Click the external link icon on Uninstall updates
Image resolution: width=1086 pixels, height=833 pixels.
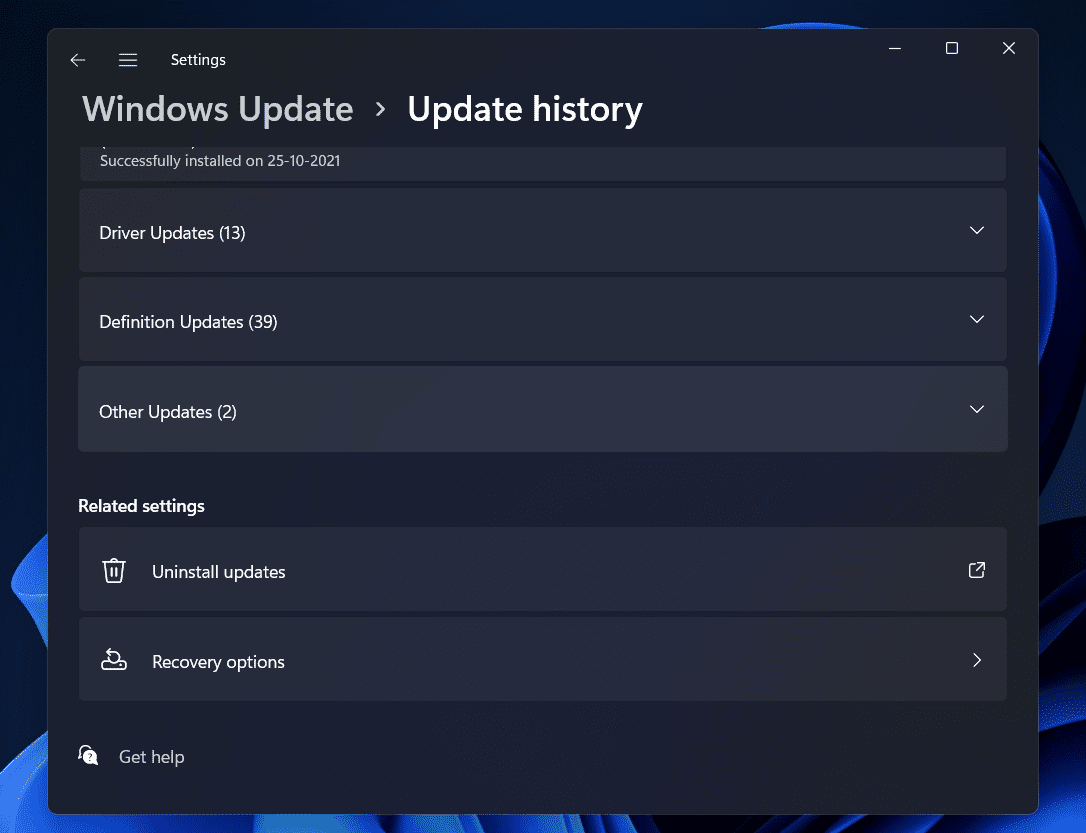pos(977,570)
